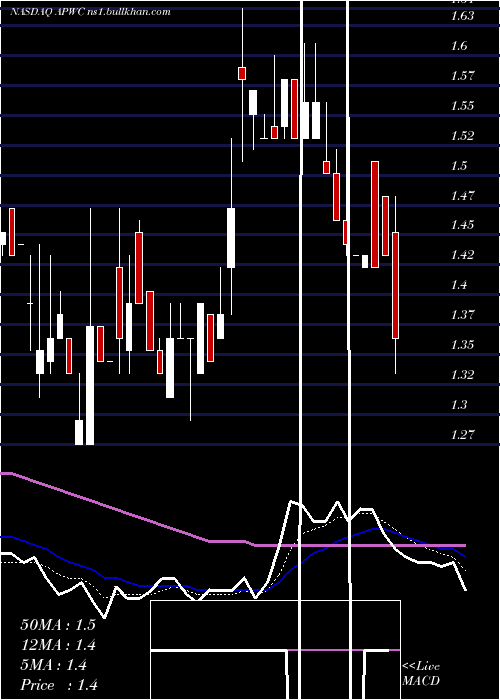500x700 pixels.
Task: Click the 1.52 price axis label
Action: (462, 136)
